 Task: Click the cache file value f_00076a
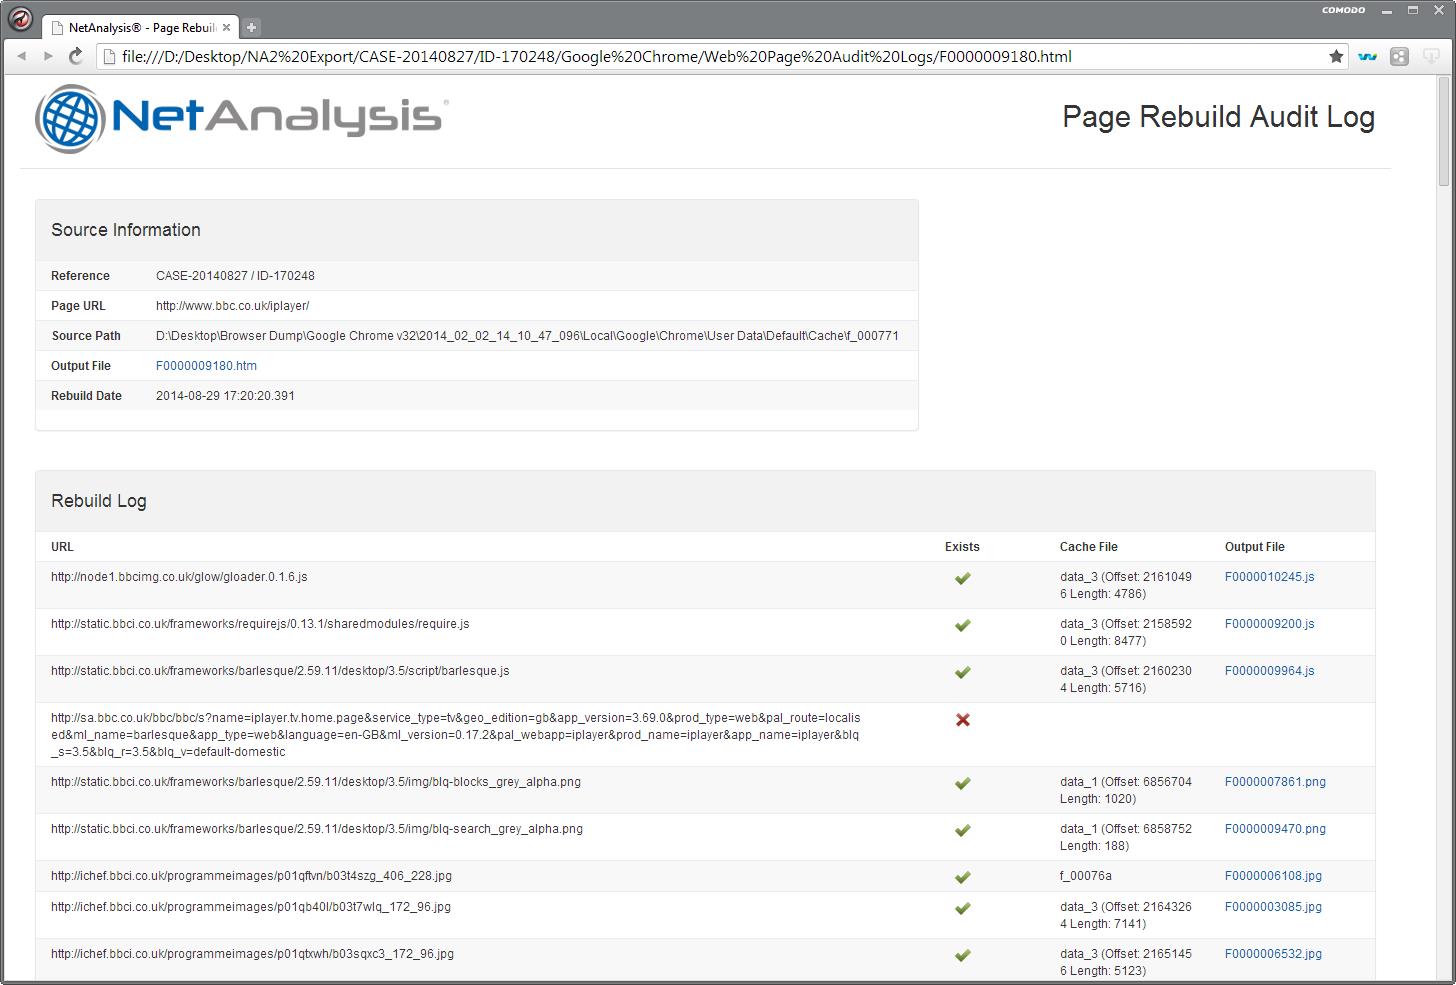coord(1085,876)
